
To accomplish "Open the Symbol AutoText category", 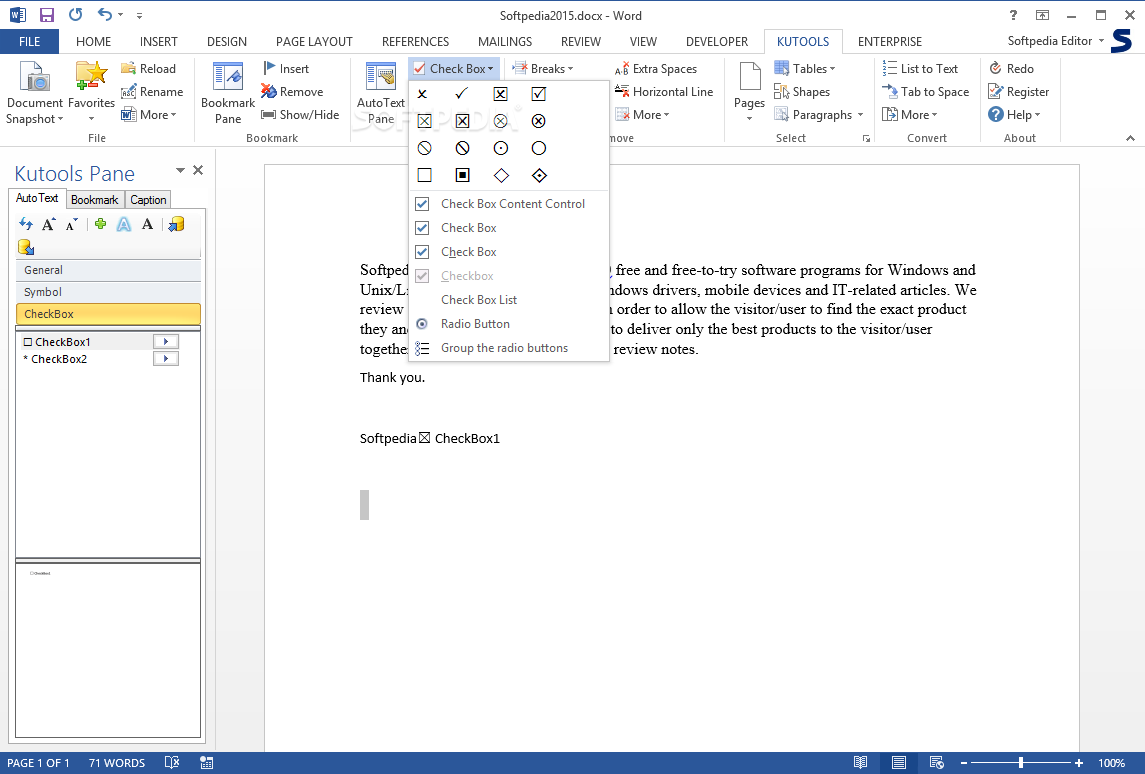I will 108,292.
